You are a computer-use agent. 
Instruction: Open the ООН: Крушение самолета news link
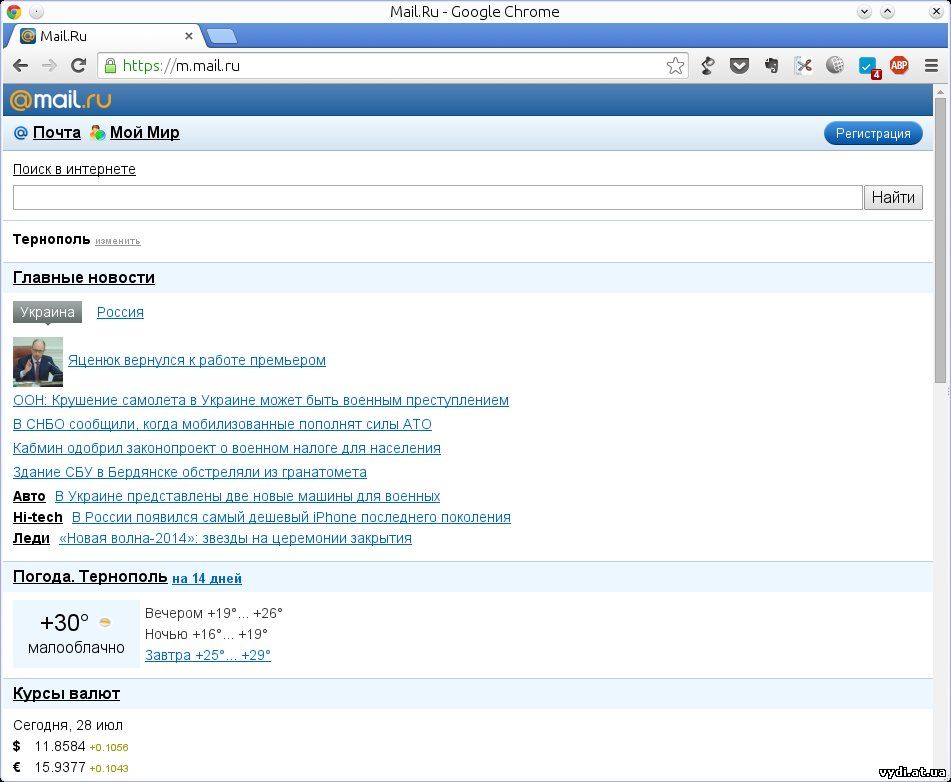[261, 400]
